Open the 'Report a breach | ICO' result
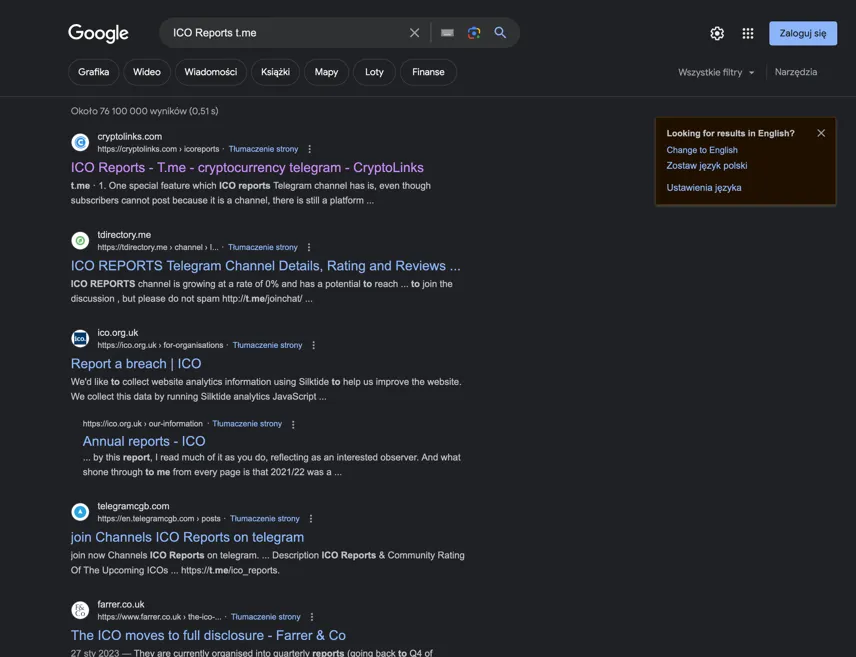Viewport: 856px width, 657px height. pos(136,364)
